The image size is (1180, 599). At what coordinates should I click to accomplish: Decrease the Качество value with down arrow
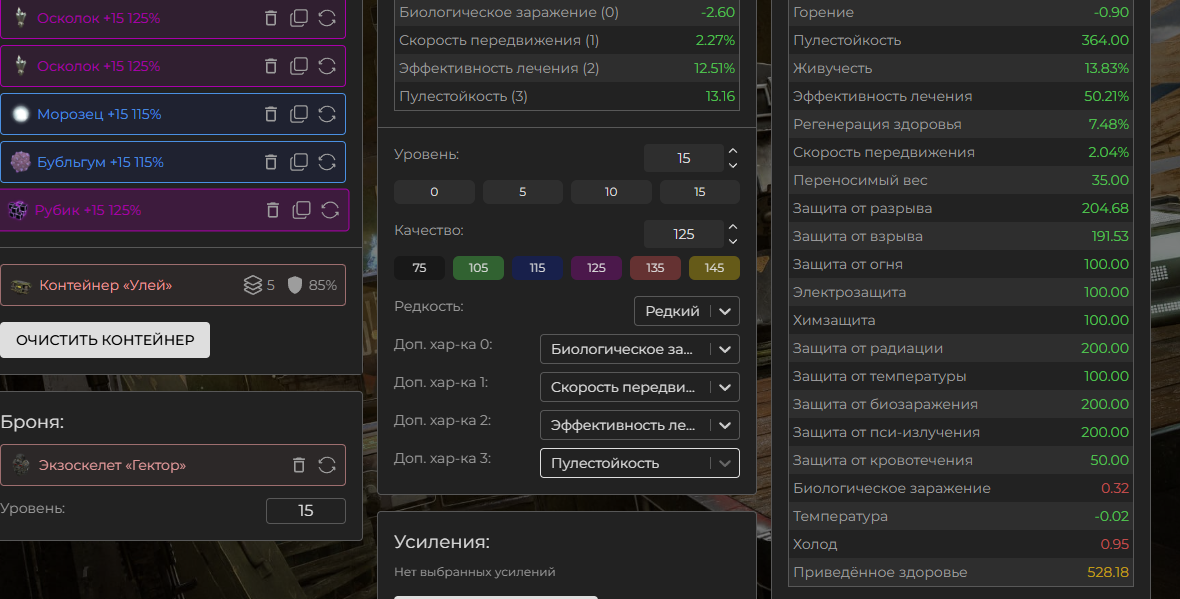[733, 242]
